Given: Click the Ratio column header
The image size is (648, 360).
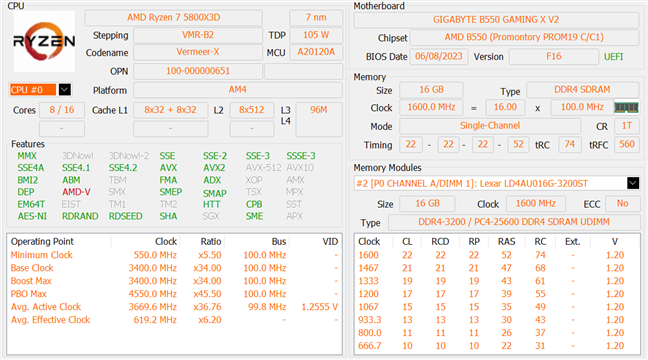Looking at the screenshot, I should [211, 242].
